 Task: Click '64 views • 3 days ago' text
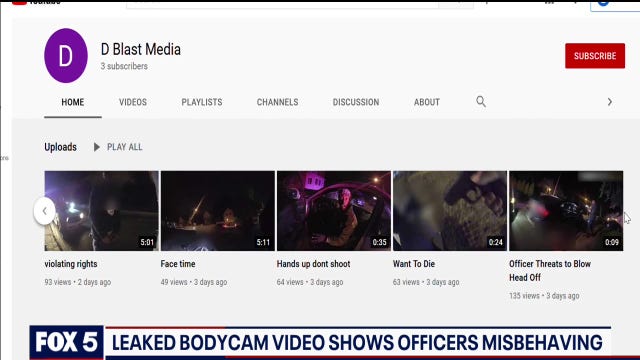pos(310,282)
